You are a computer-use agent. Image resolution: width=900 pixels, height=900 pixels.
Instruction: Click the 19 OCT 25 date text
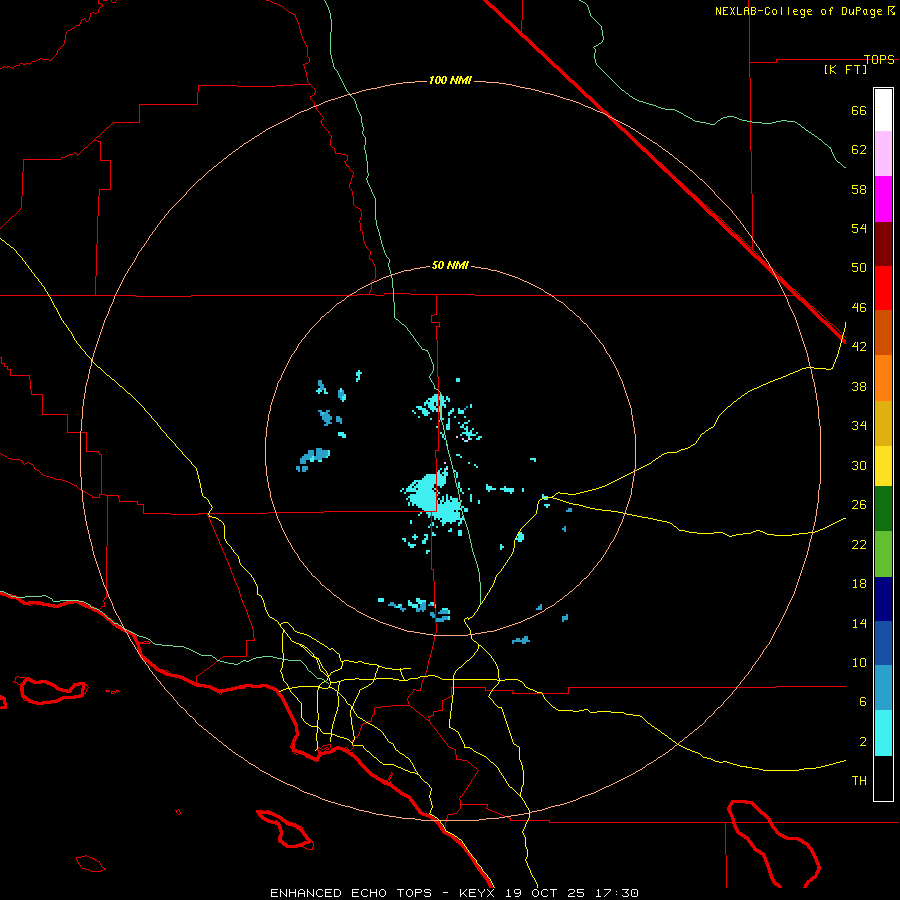pos(545,893)
